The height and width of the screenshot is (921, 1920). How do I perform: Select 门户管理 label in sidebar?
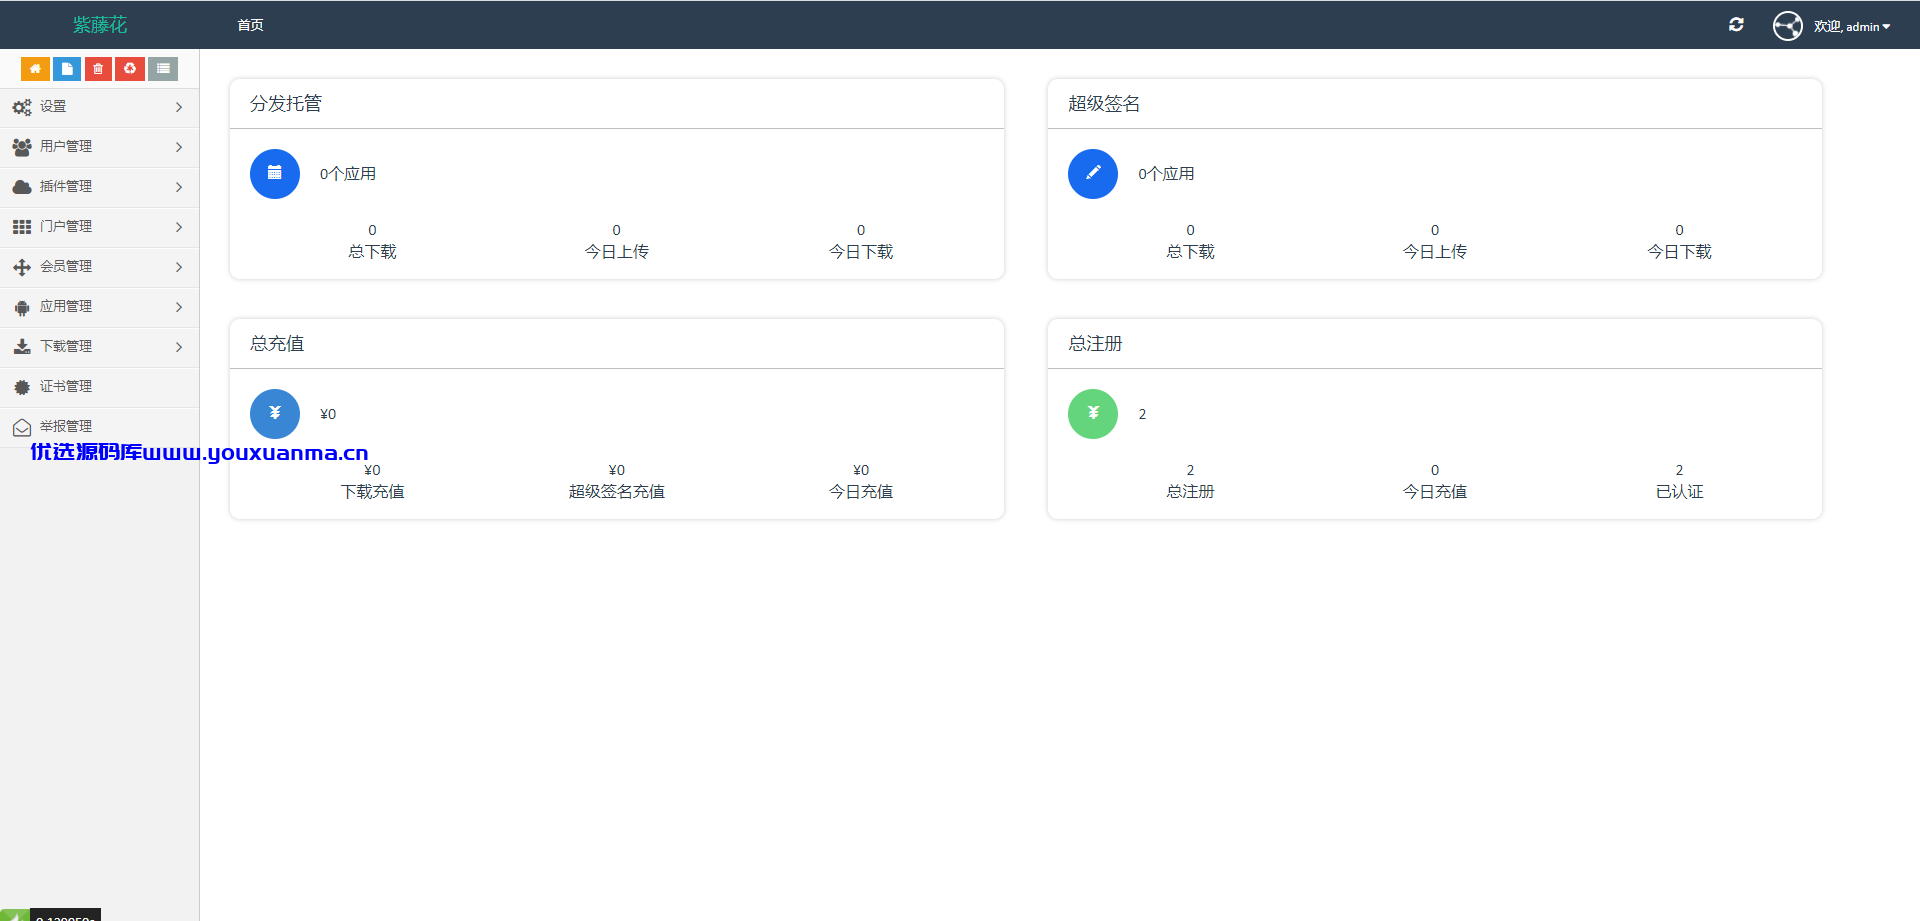(66, 226)
